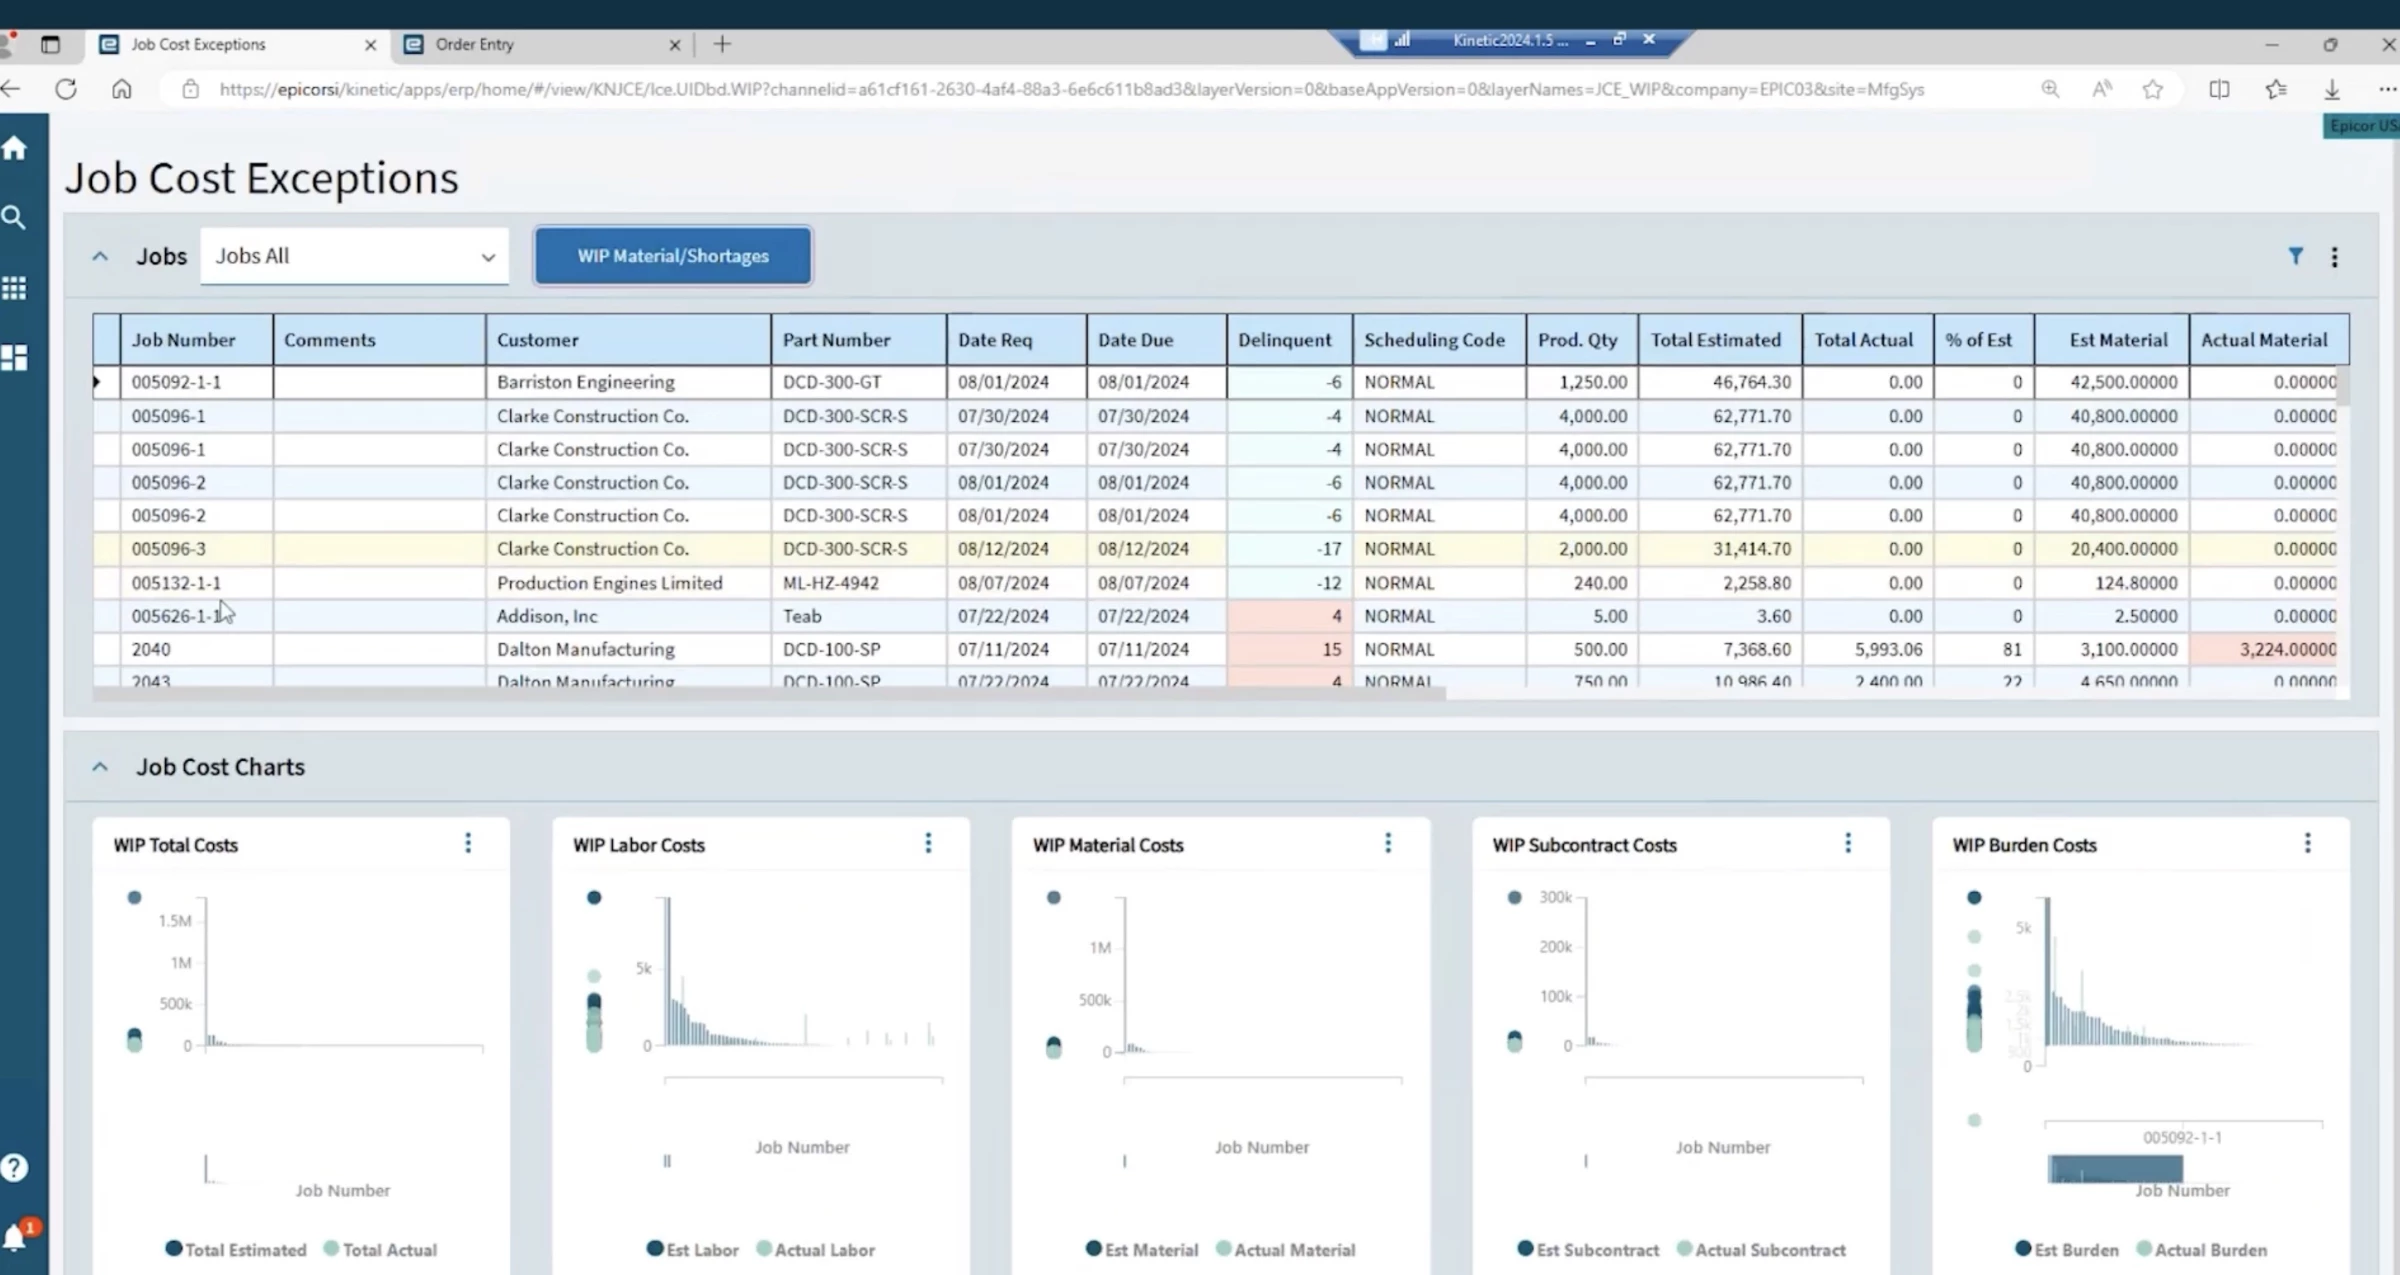The width and height of the screenshot is (2400, 1275).
Task: Click the read aloud icon
Action: pyautogui.click(x=2102, y=89)
